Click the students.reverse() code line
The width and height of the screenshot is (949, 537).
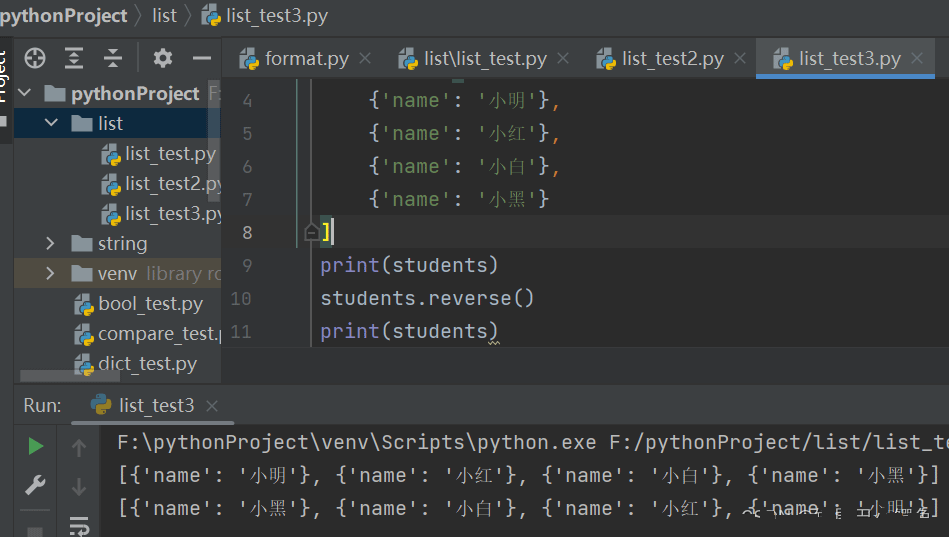pyautogui.click(x=427, y=298)
